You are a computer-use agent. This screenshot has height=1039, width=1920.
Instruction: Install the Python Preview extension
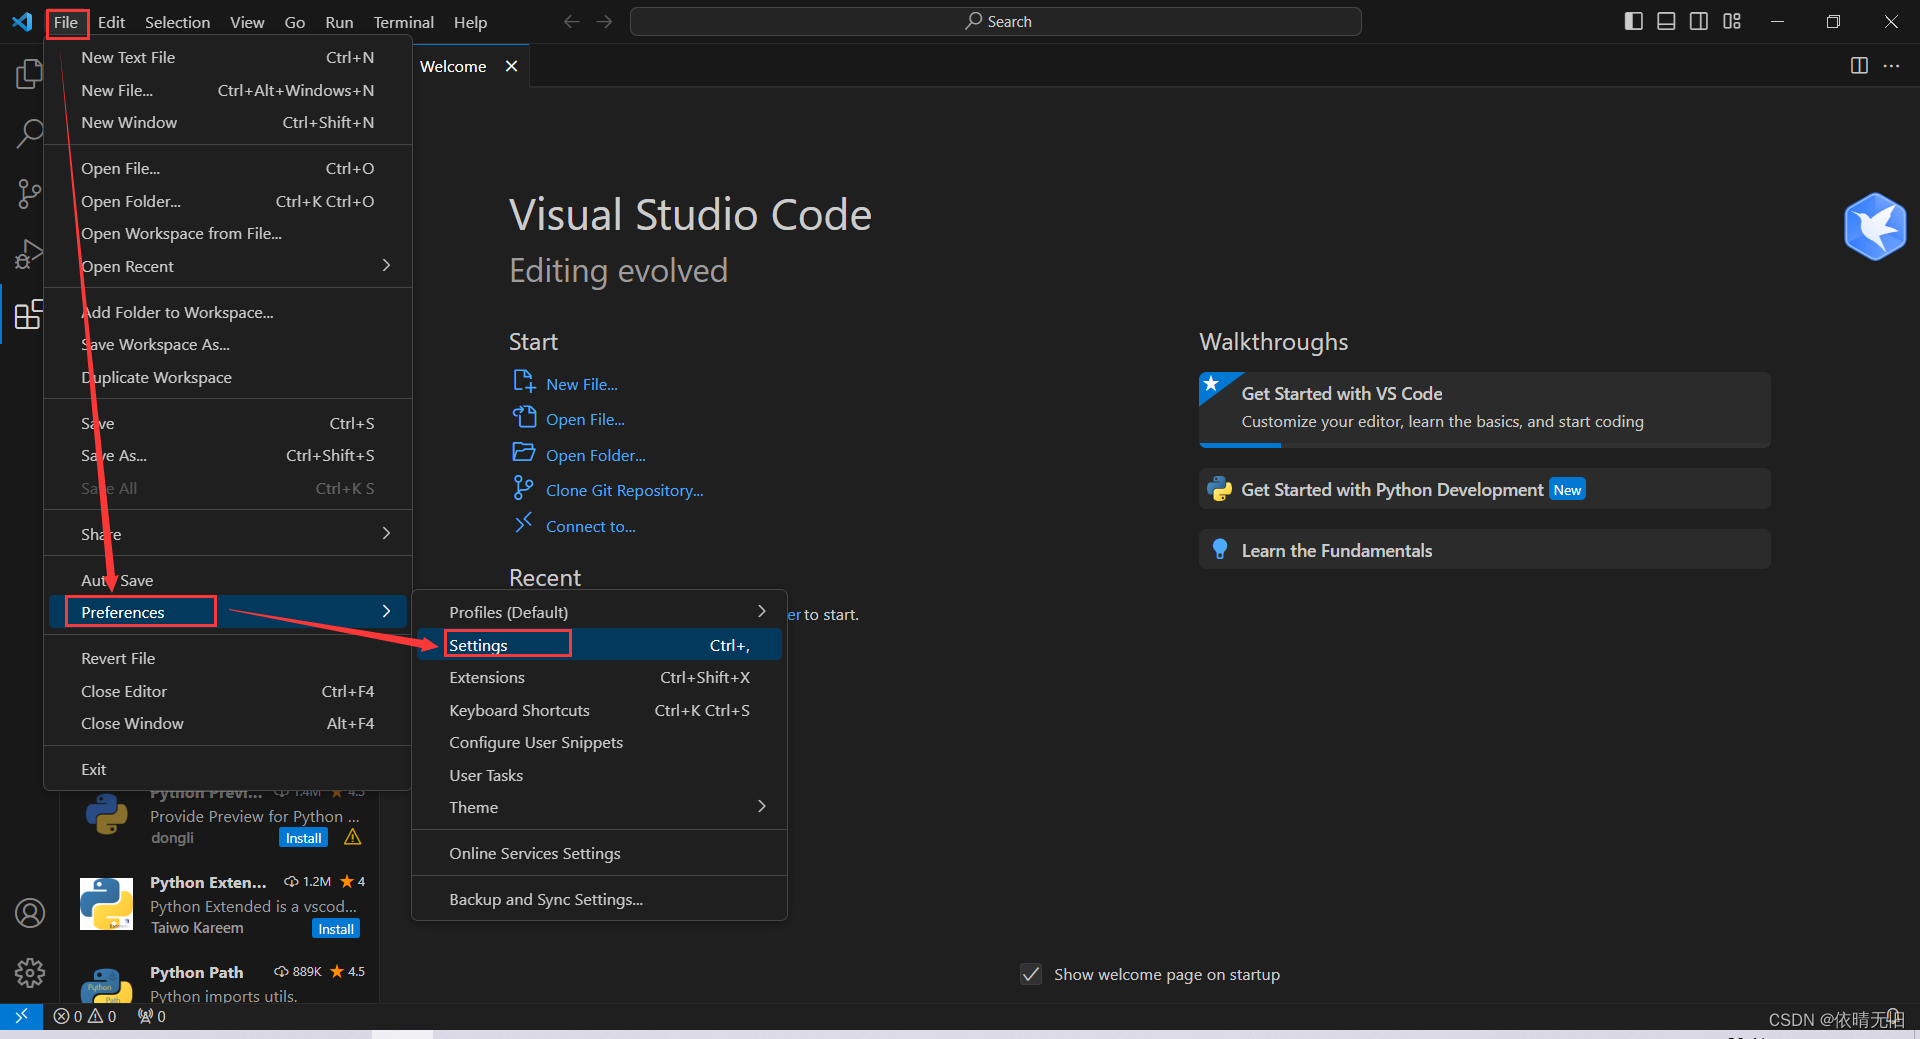(303, 838)
